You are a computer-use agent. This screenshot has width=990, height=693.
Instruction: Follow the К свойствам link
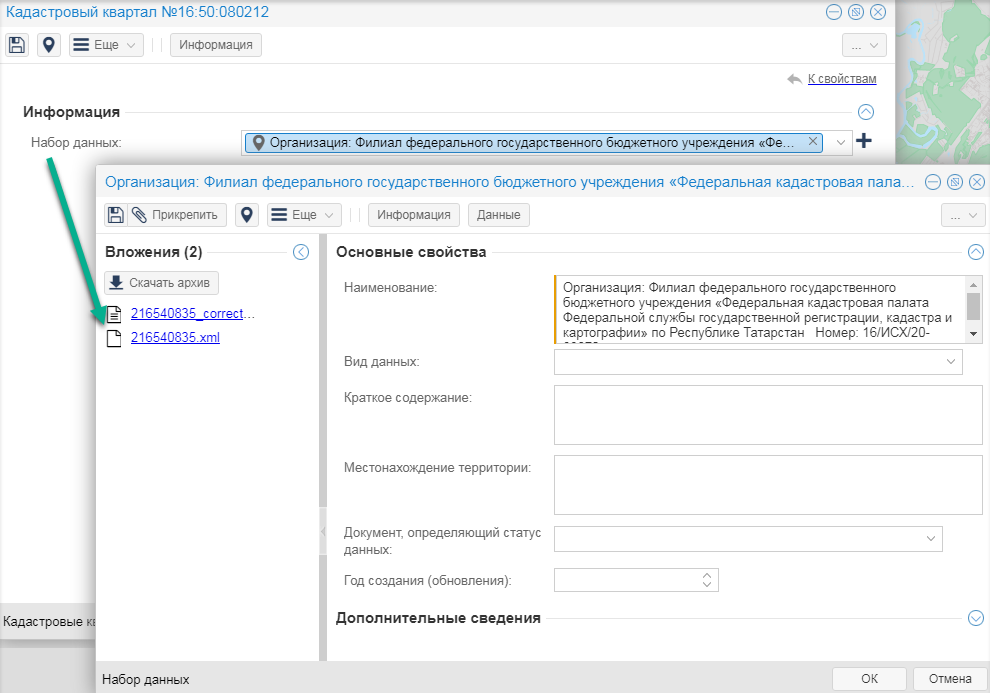[842, 79]
